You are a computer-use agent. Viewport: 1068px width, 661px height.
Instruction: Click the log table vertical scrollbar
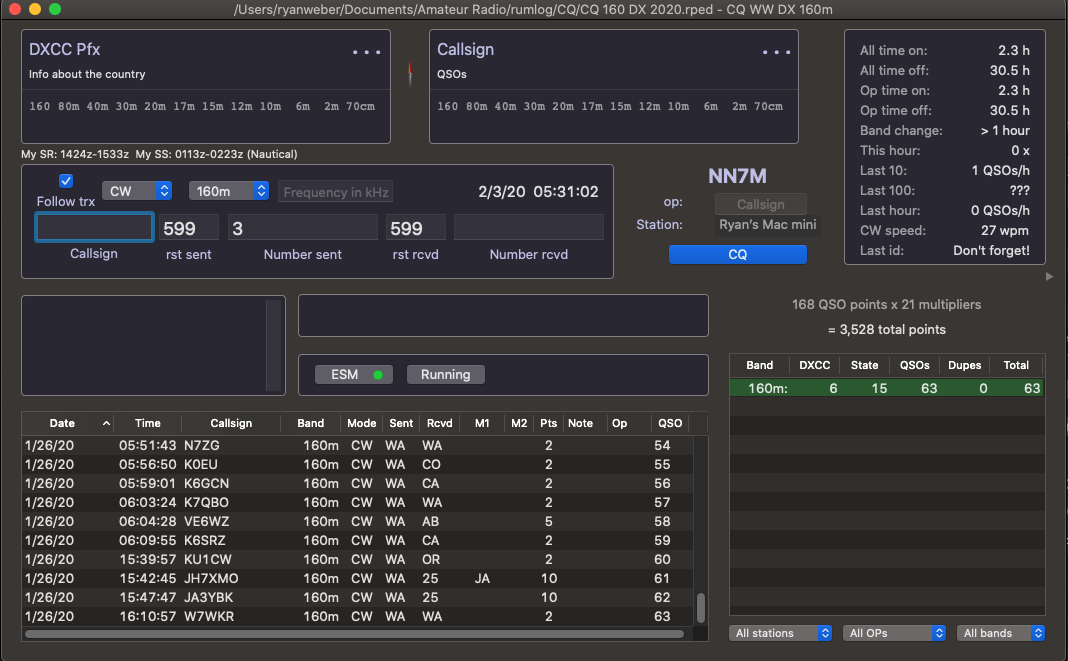click(701, 607)
